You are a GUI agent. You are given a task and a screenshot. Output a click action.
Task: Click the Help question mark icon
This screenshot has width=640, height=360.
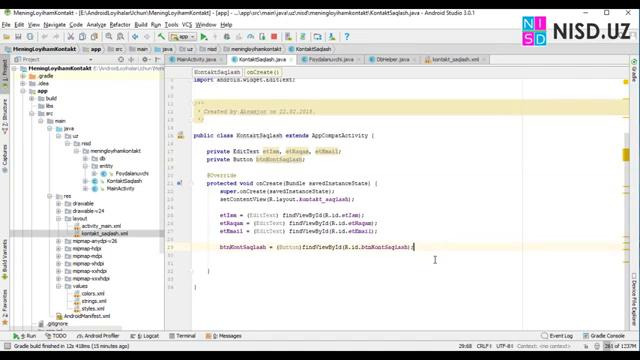[x=347, y=37]
